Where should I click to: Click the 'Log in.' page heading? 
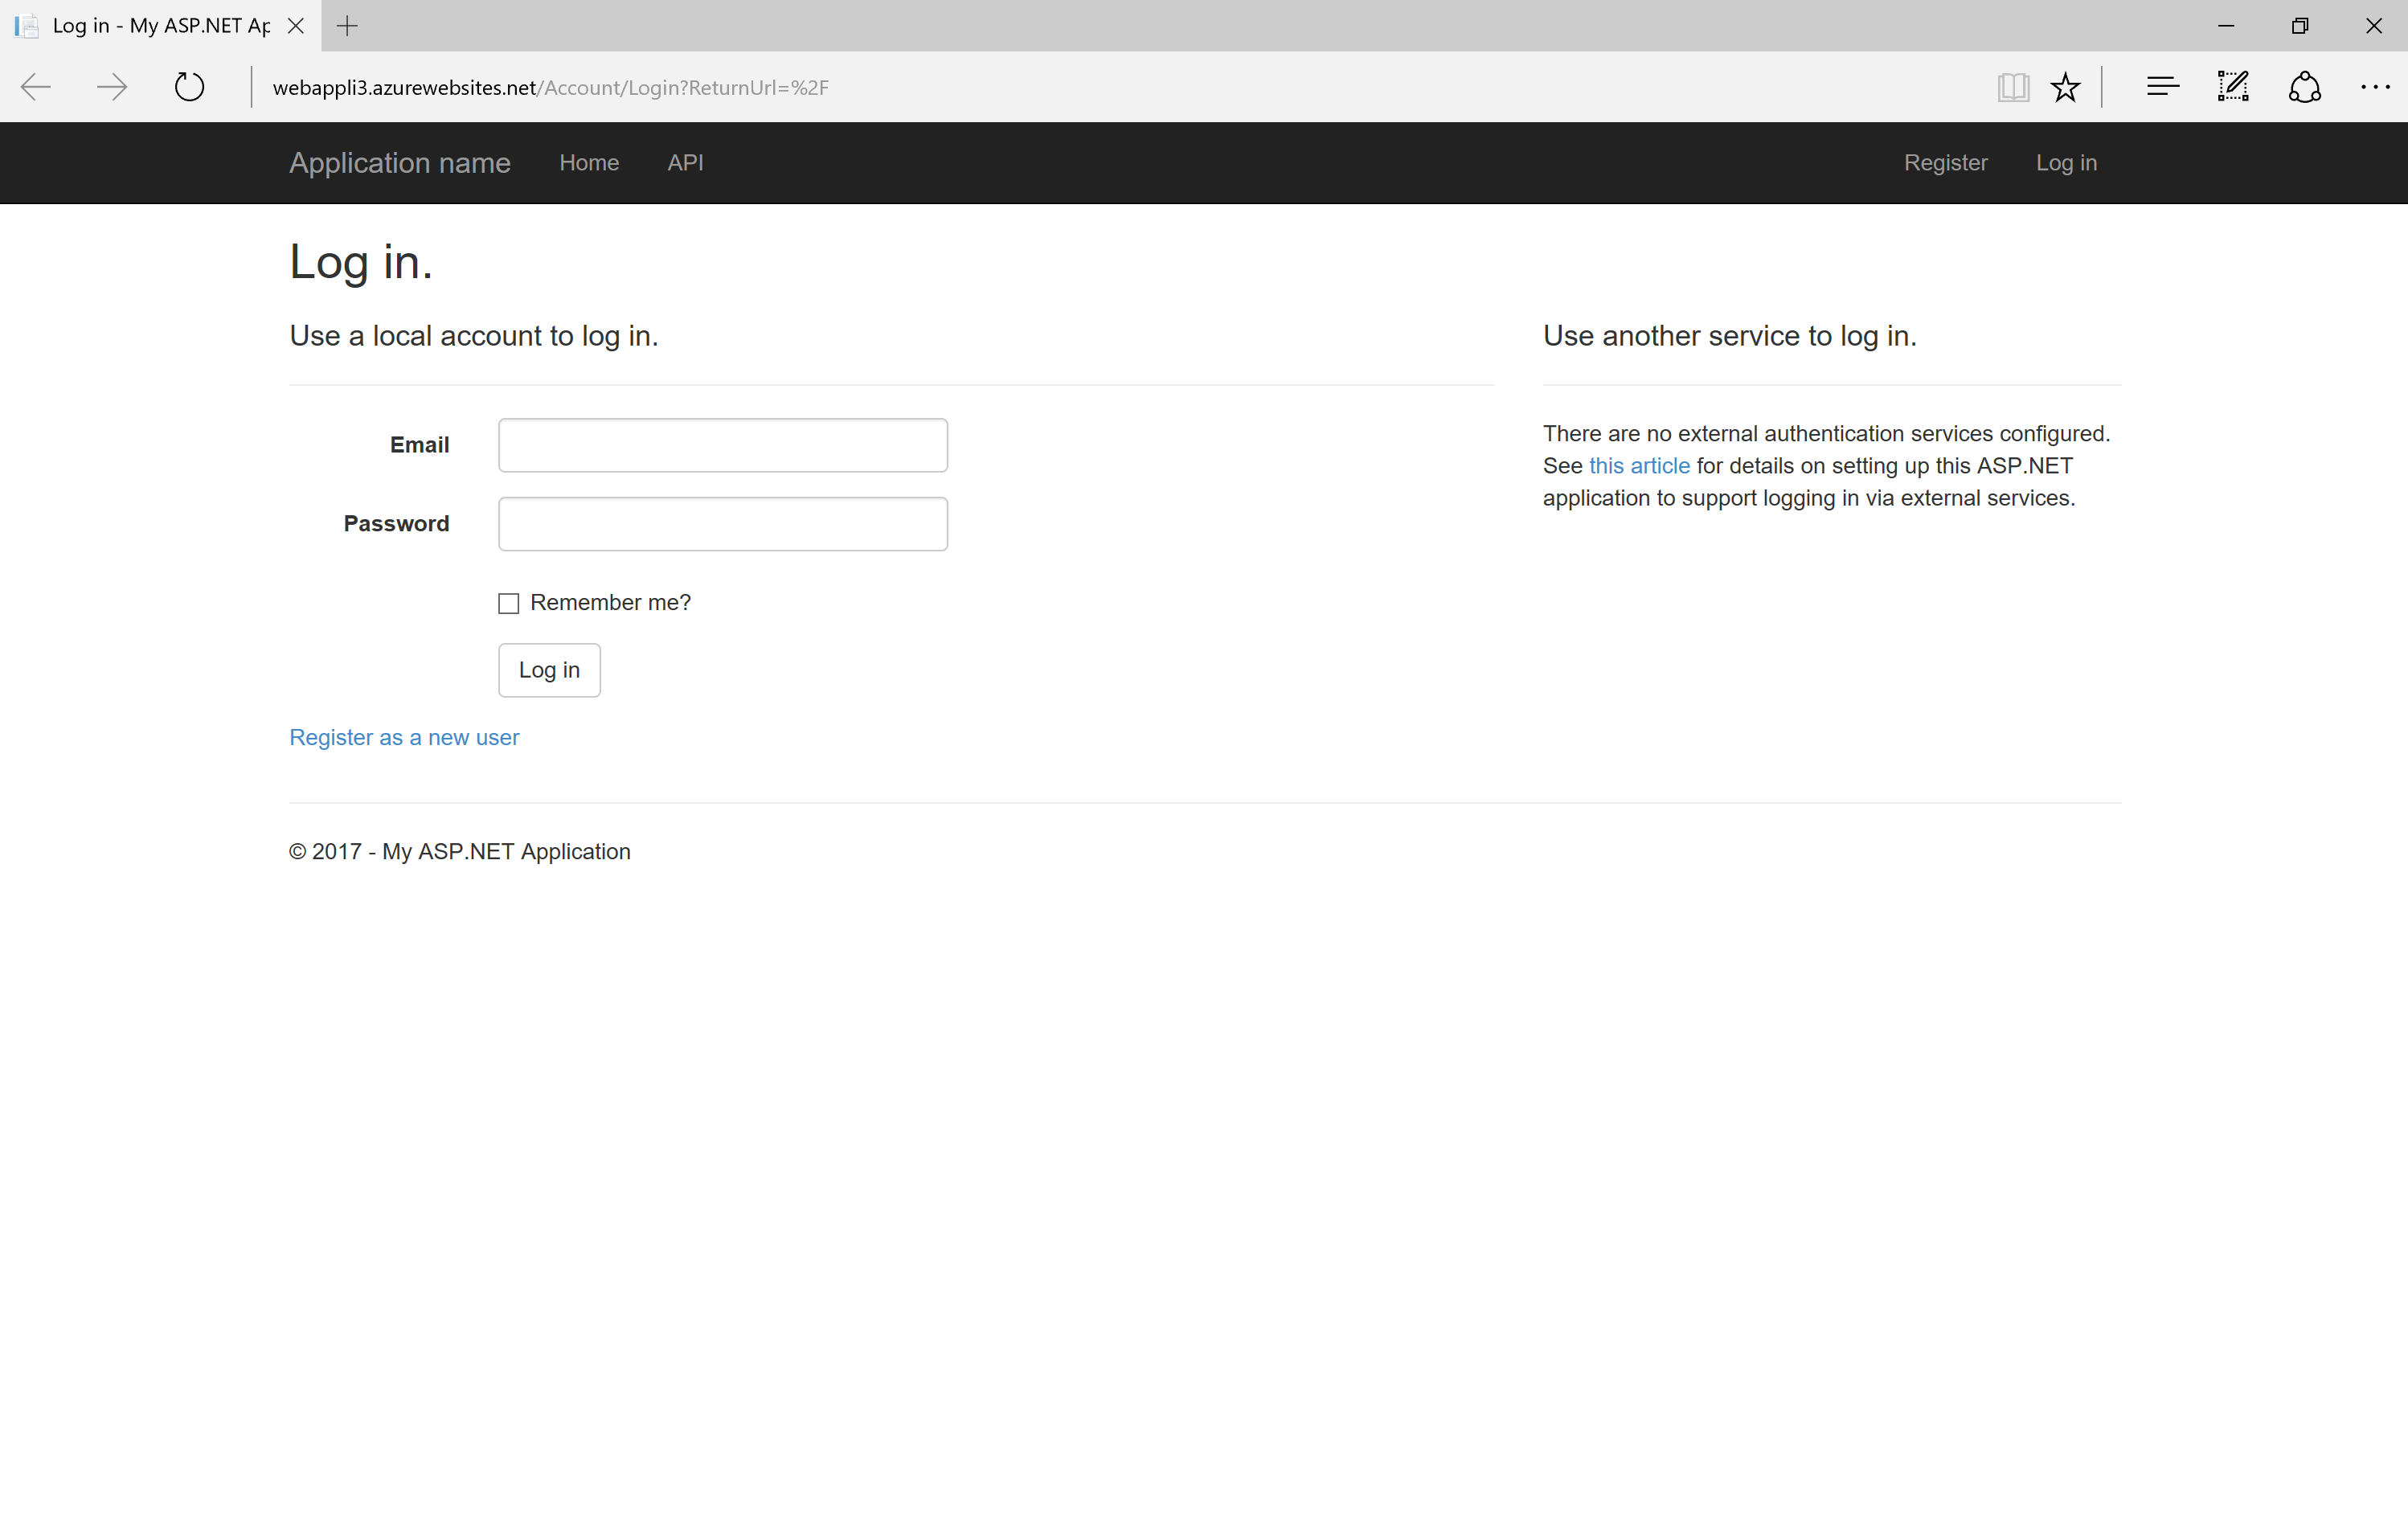coord(361,262)
